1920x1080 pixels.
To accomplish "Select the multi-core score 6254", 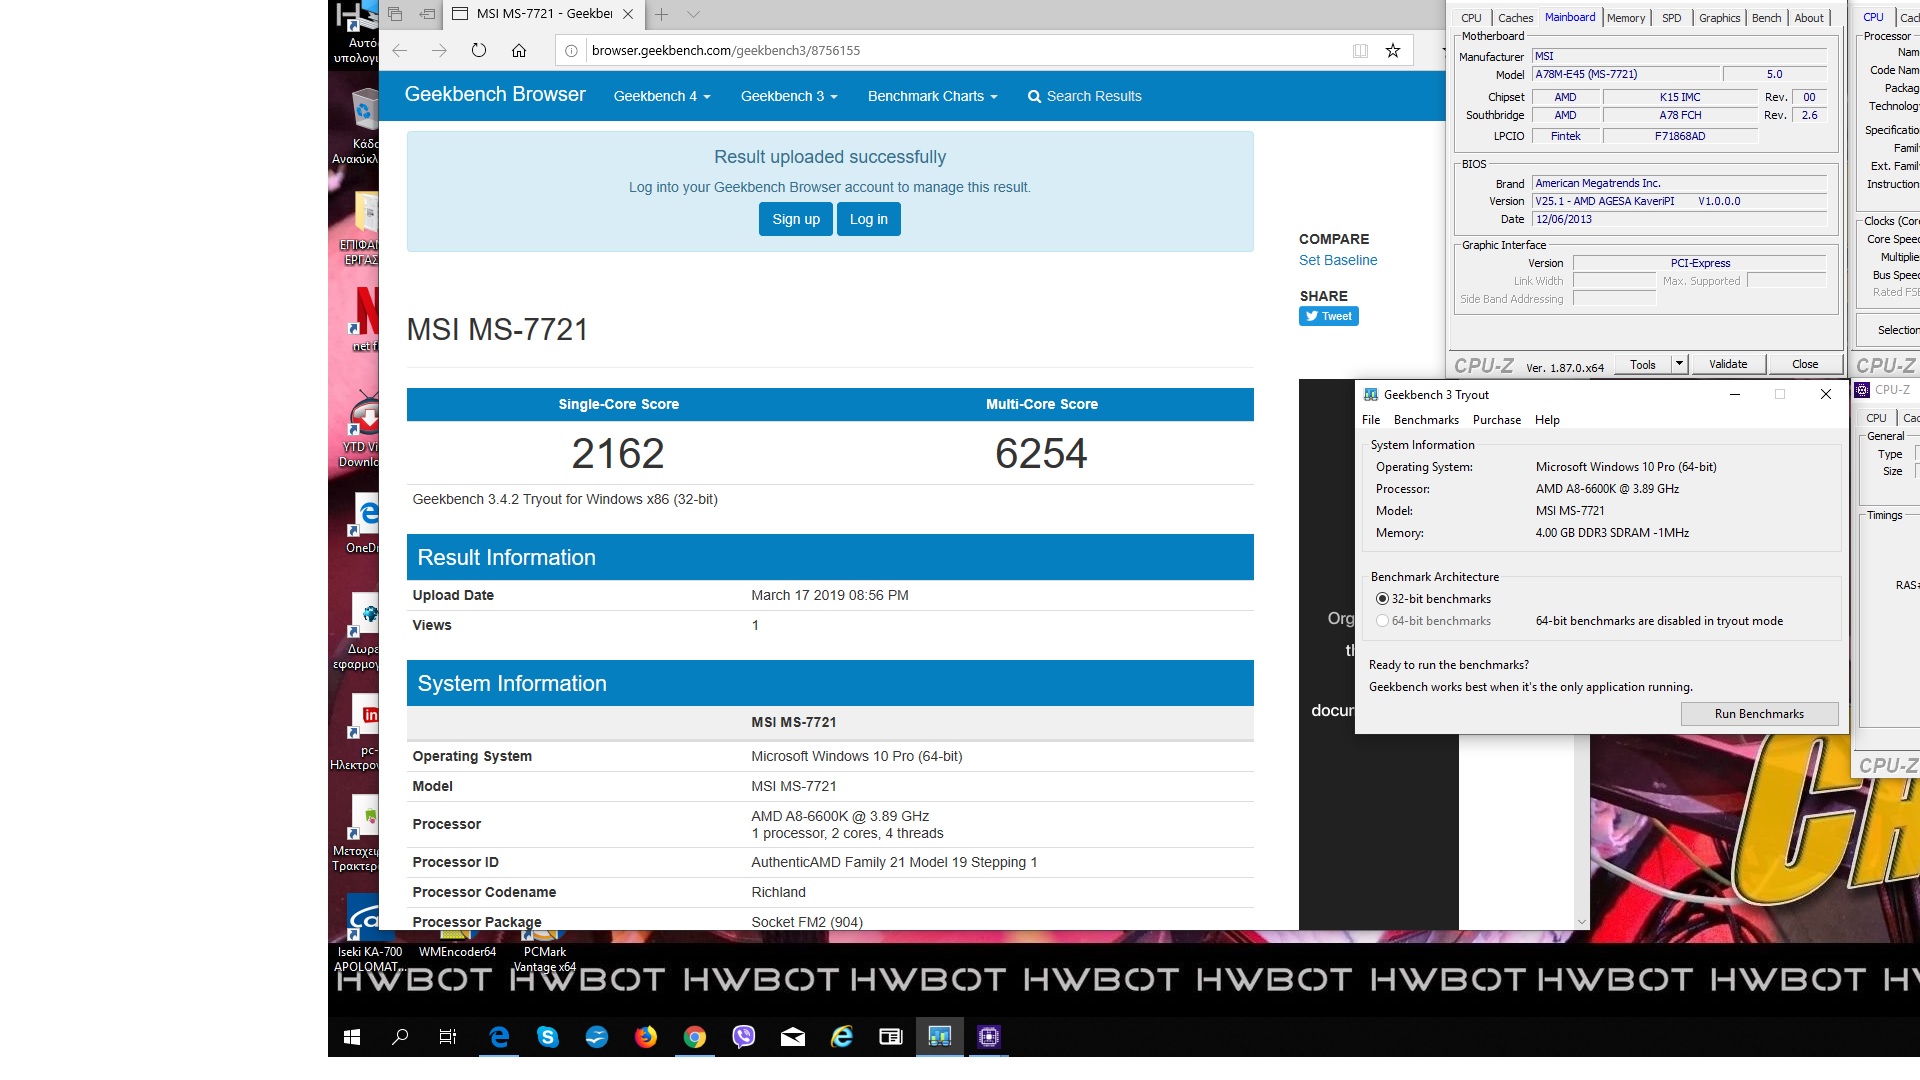I will [1041, 454].
